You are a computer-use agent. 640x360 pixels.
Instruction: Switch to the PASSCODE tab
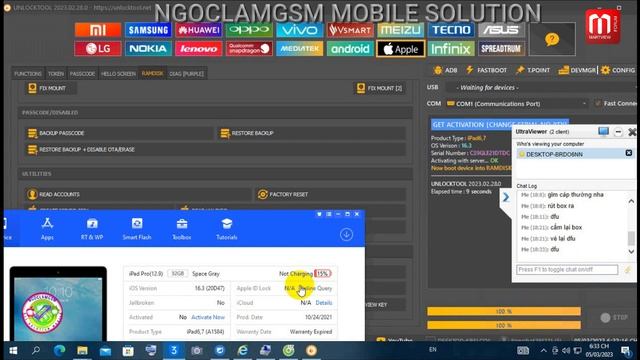[82, 74]
